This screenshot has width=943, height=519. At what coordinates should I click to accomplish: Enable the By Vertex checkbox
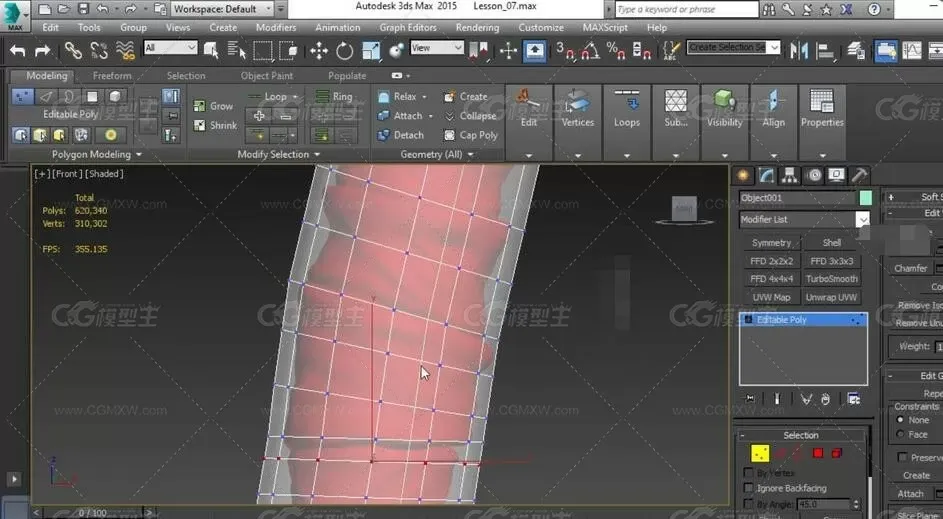point(749,473)
